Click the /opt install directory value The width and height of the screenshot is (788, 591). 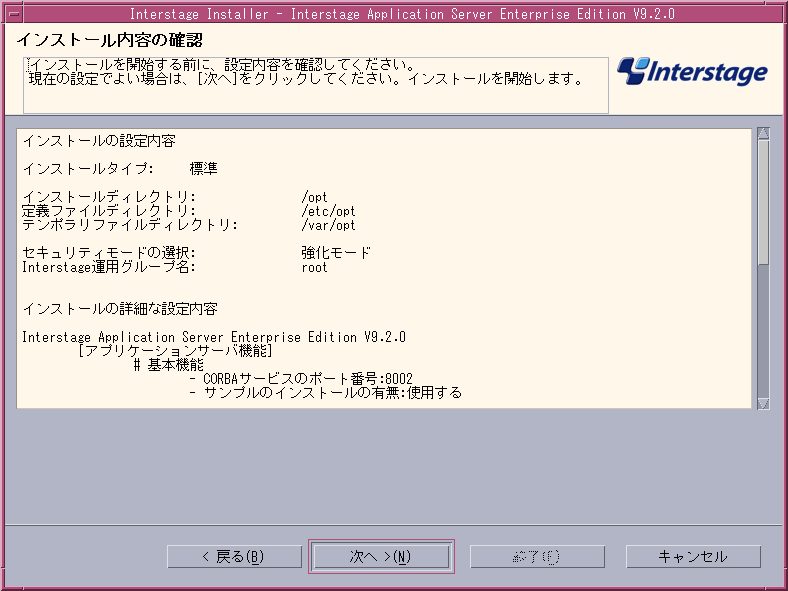tap(314, 197)
